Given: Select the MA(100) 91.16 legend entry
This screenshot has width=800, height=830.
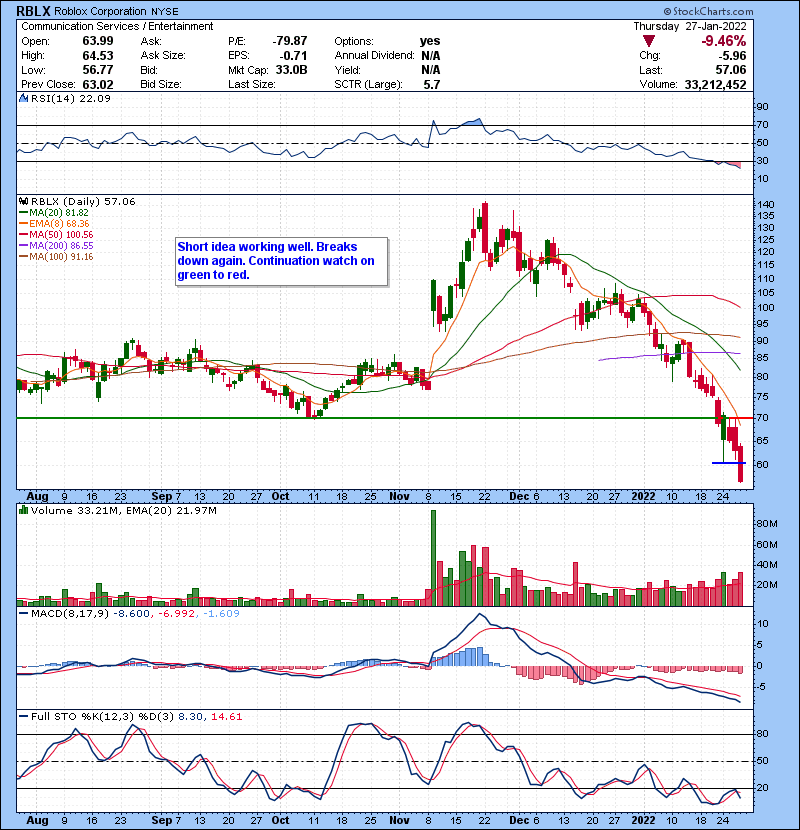Looking at the screenshot, I should pos(62,256).
